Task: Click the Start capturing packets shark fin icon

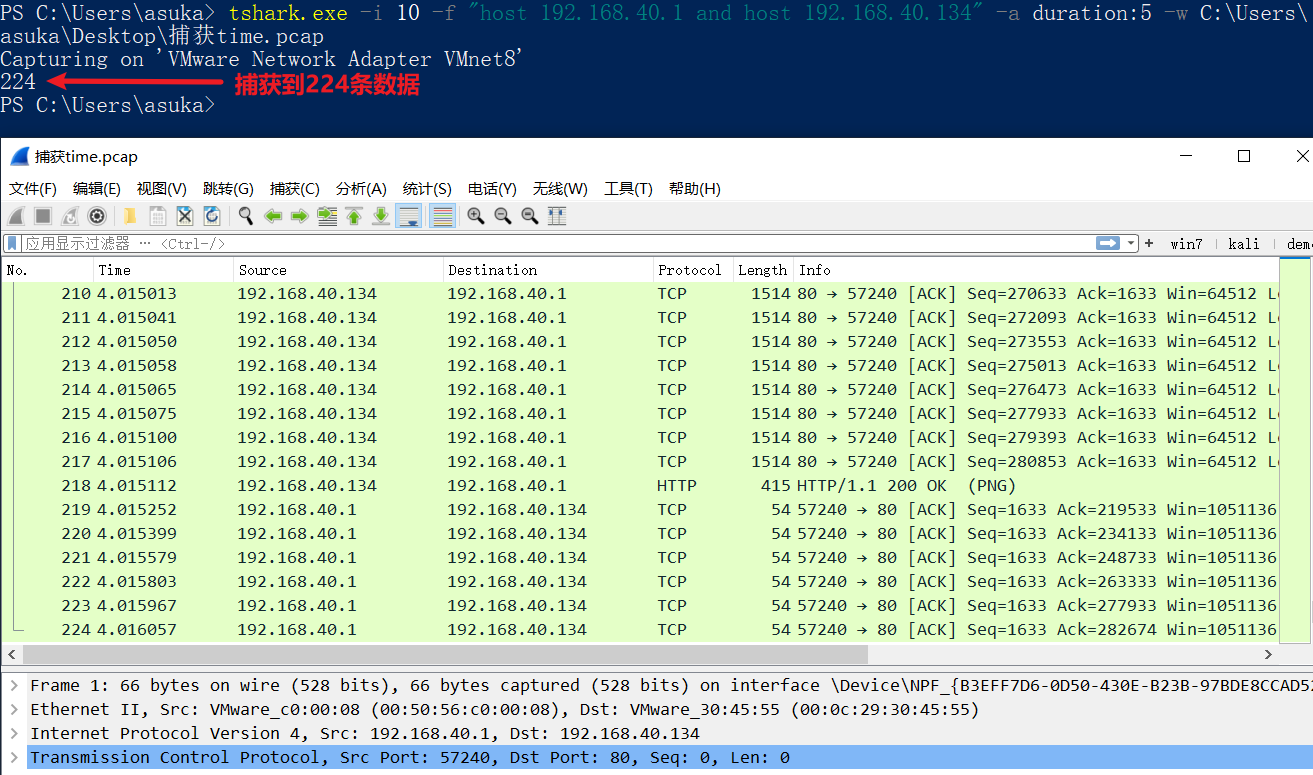Action: click(x=16, y=216)
